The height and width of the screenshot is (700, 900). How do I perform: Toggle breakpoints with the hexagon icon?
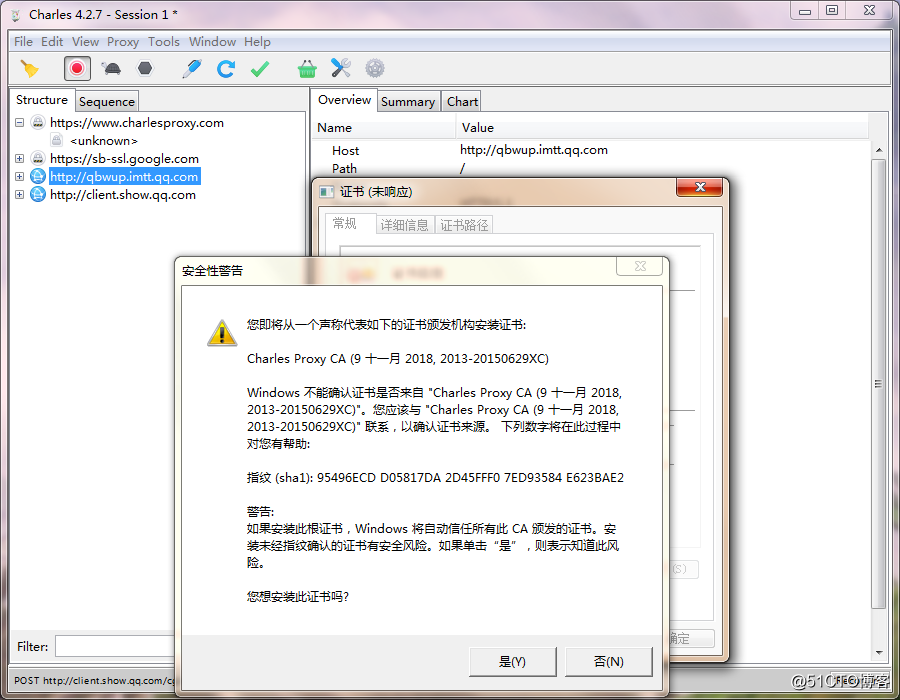click(x=145, y=69)
